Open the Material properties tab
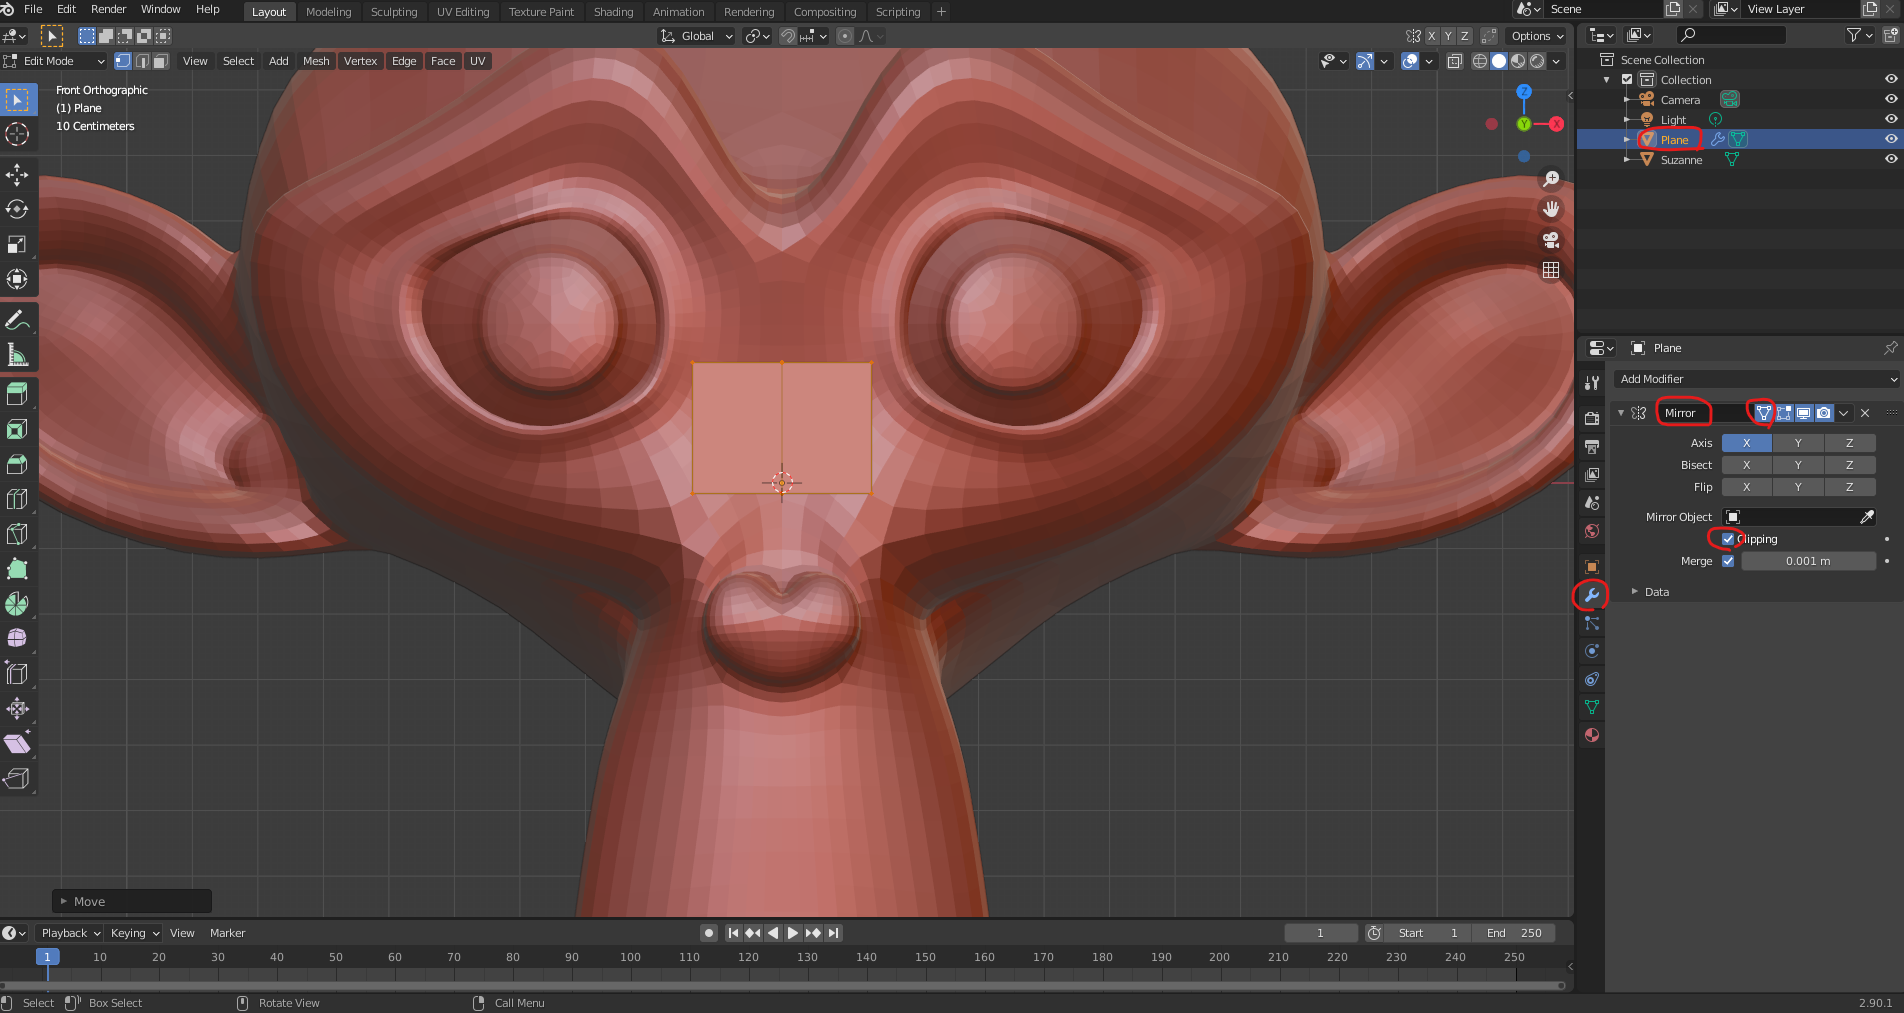1904x1013 pixels. (1592, 735)
